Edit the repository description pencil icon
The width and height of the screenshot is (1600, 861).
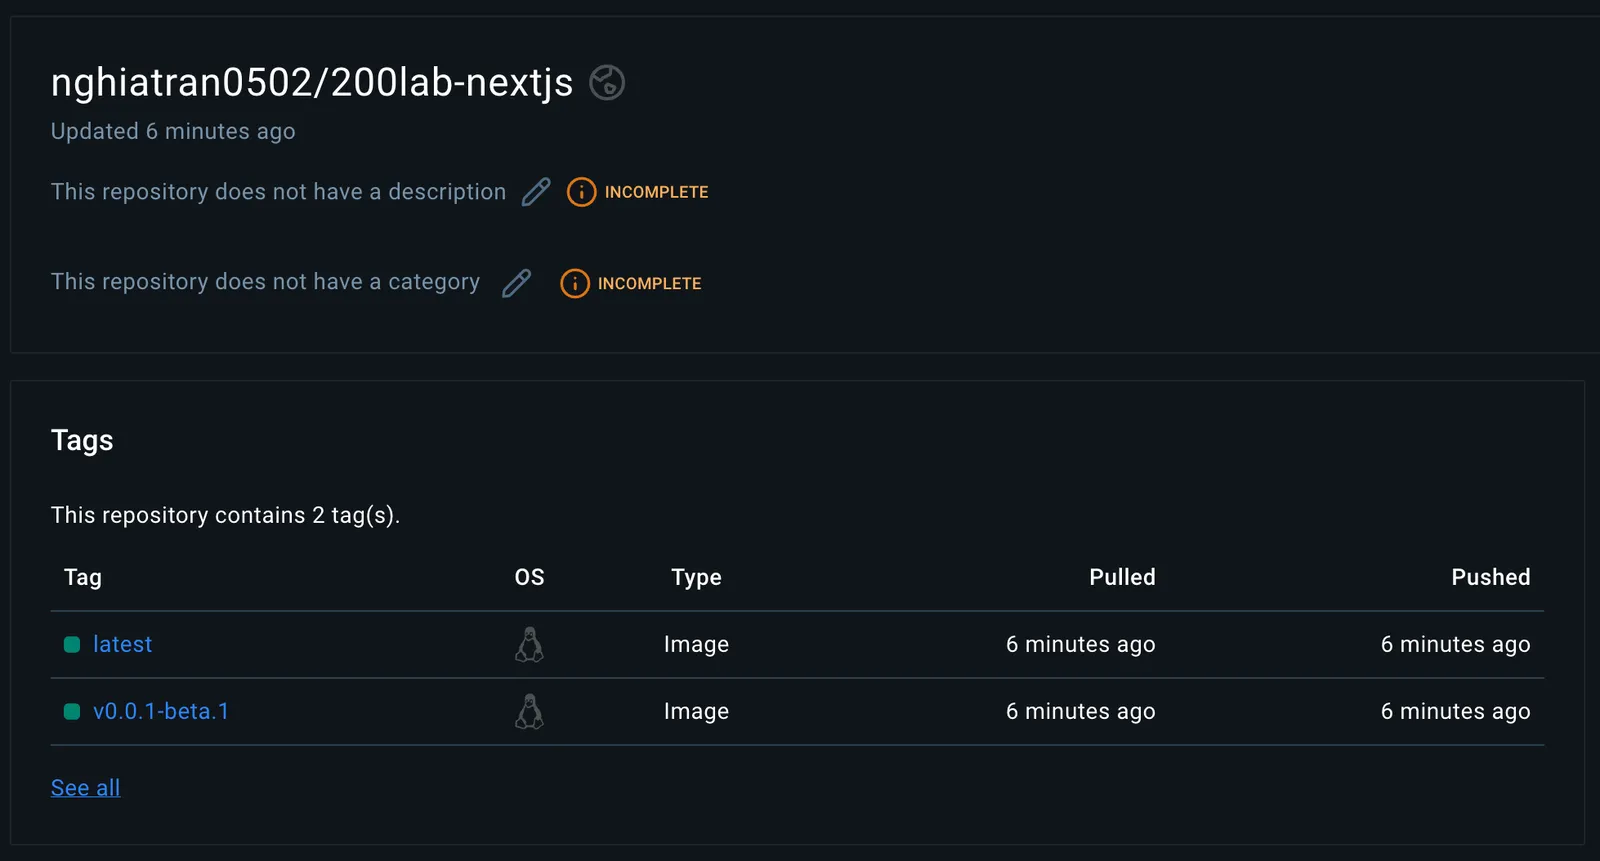[x=536, y=191]
